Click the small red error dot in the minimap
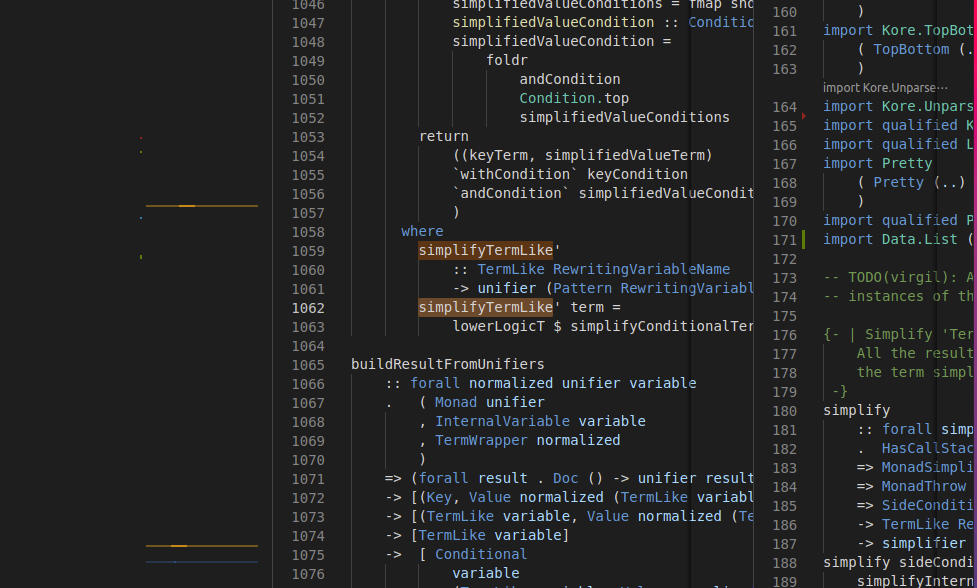This screenshot has height=588, width=977. point(141,139)
